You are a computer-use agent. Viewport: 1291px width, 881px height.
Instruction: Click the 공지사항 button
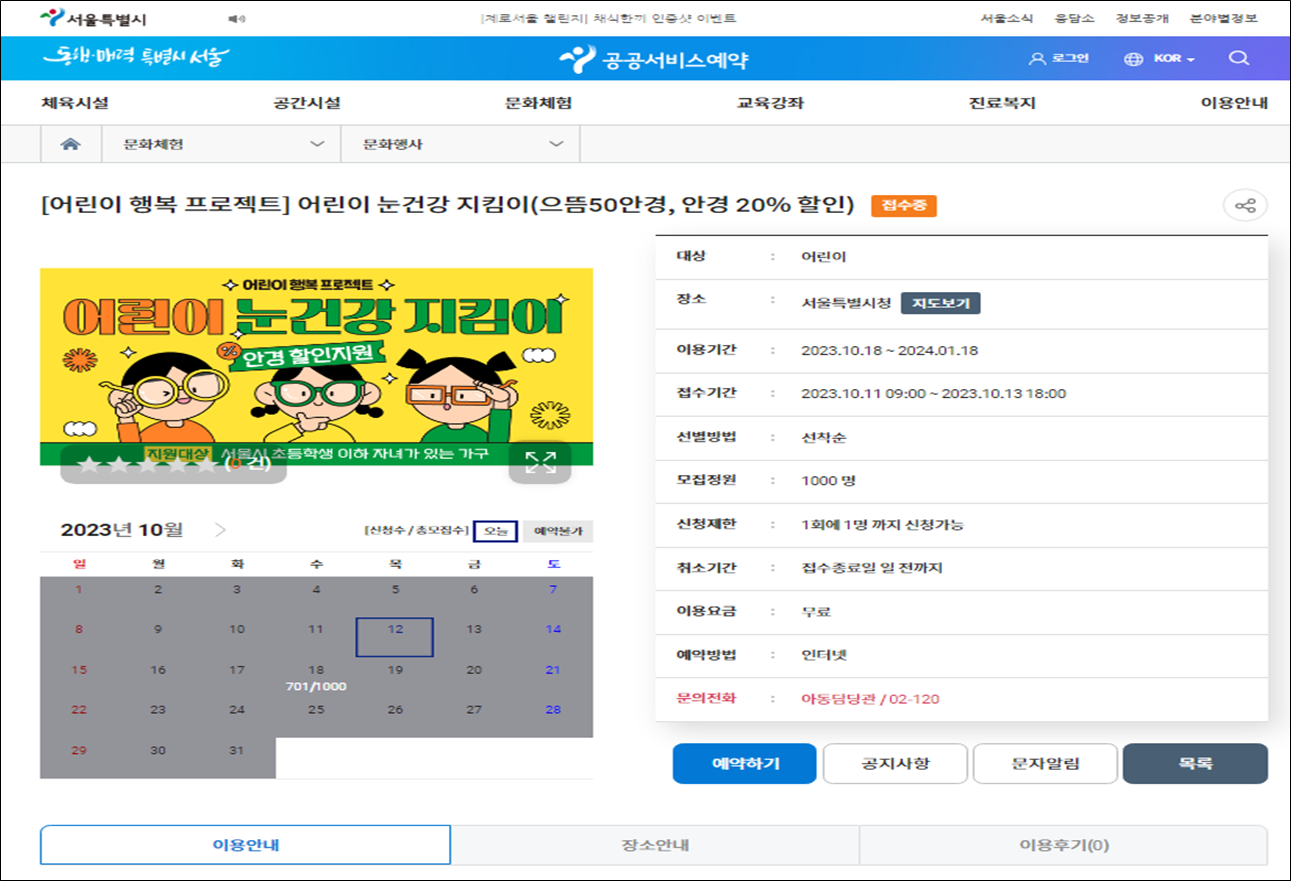pyautogui.click(x=895, y=763)
